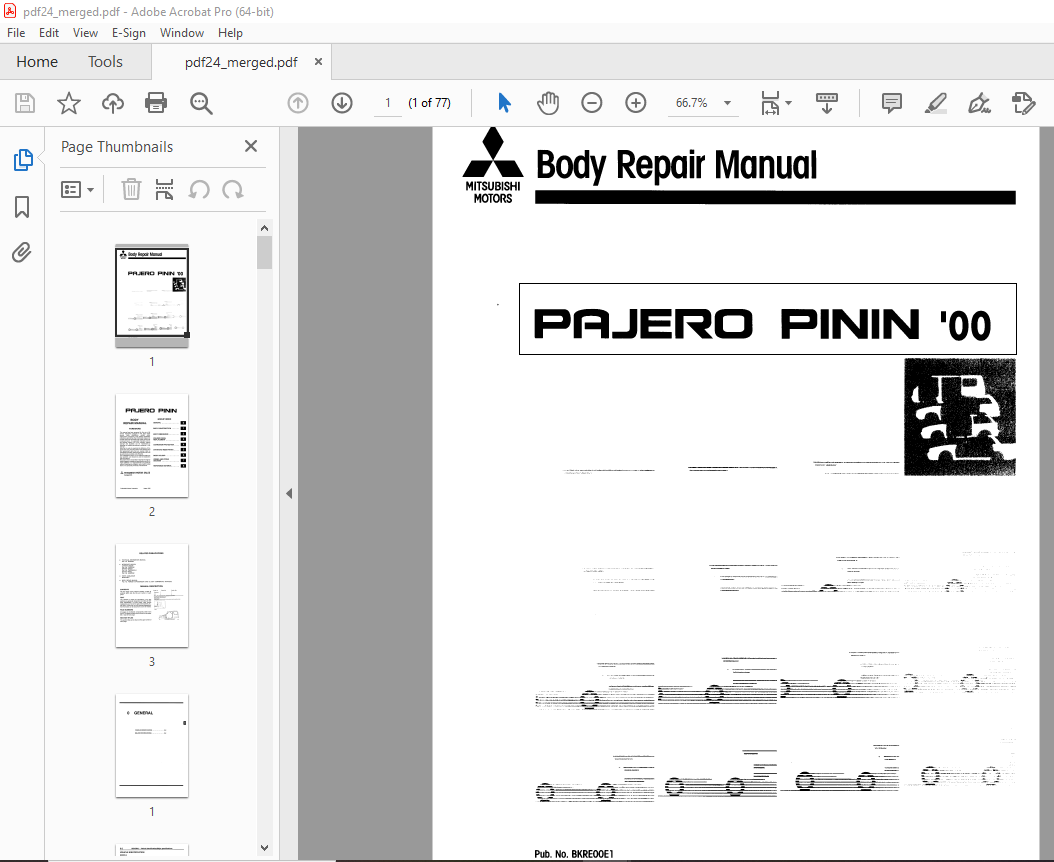Click the cloud upload icon
This screenshot has height=862, width=1054.
[113, 103]
